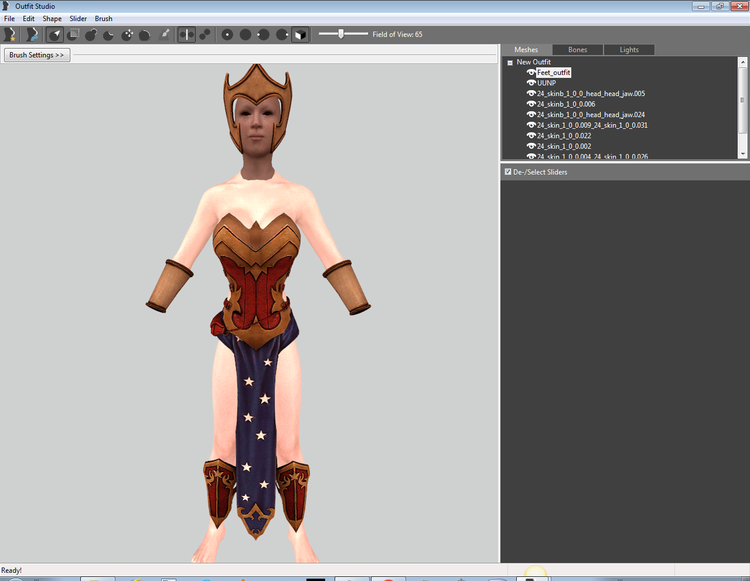Switch to back view with plain circle
The height and width of the screenshot is (581, 750).
tap(245, 34)
